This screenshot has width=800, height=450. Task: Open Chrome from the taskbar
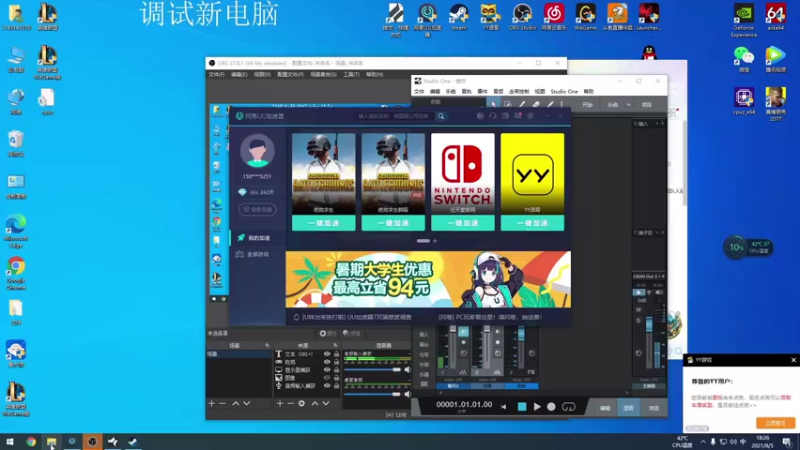pyautogui.click(x=31, y=442)
